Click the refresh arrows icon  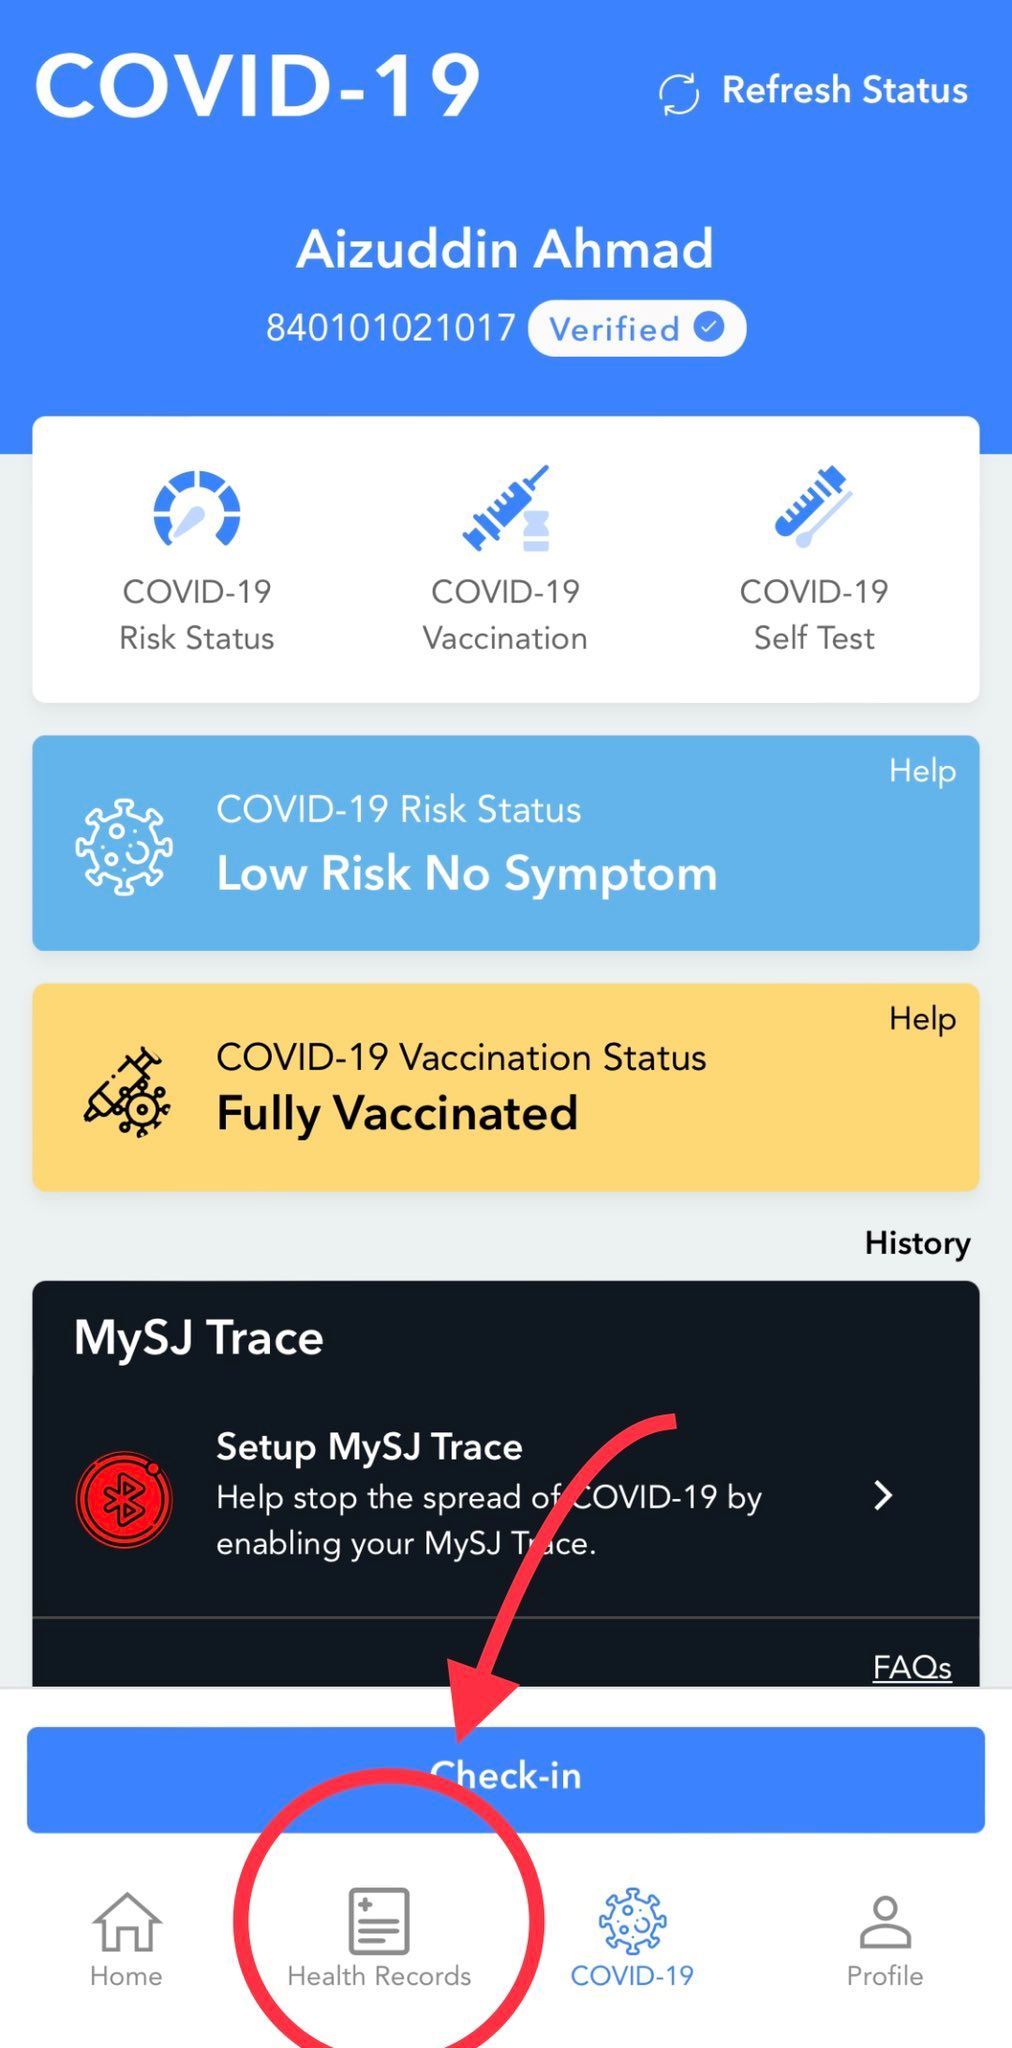click(x=679, y=94)
